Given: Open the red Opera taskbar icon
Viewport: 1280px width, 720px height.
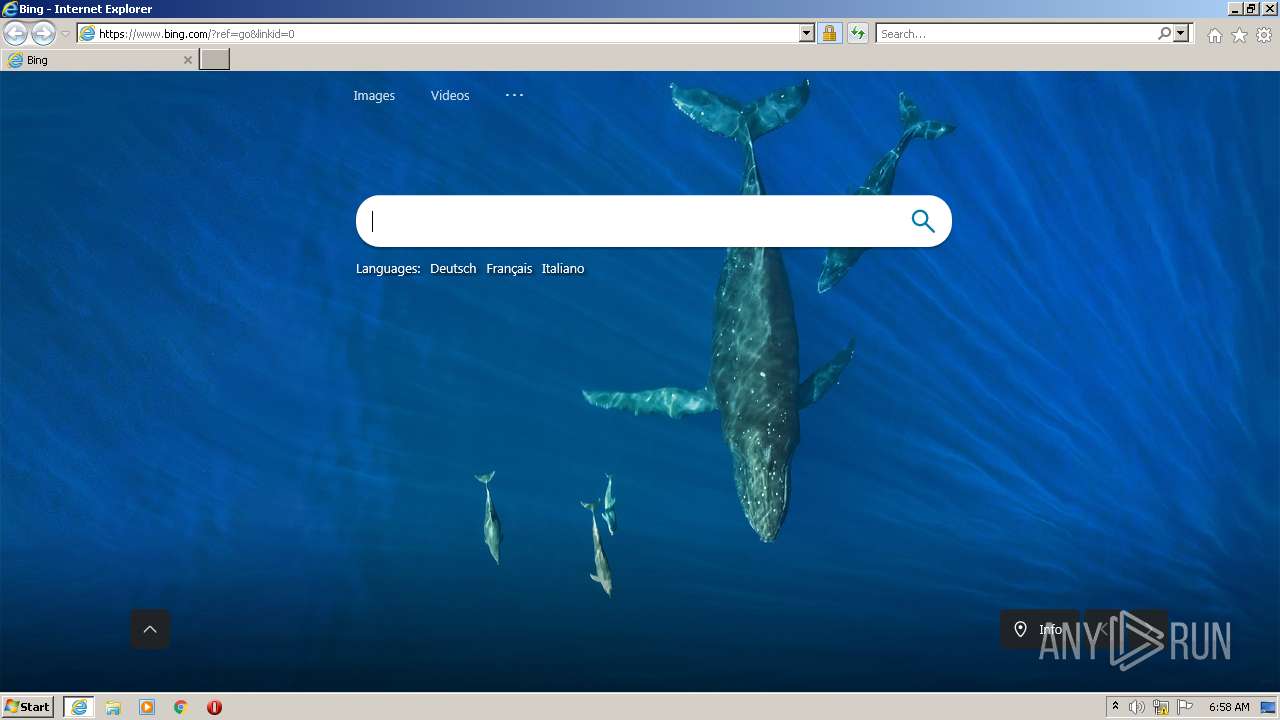Looking at the screenshot, I should [214, 707].
